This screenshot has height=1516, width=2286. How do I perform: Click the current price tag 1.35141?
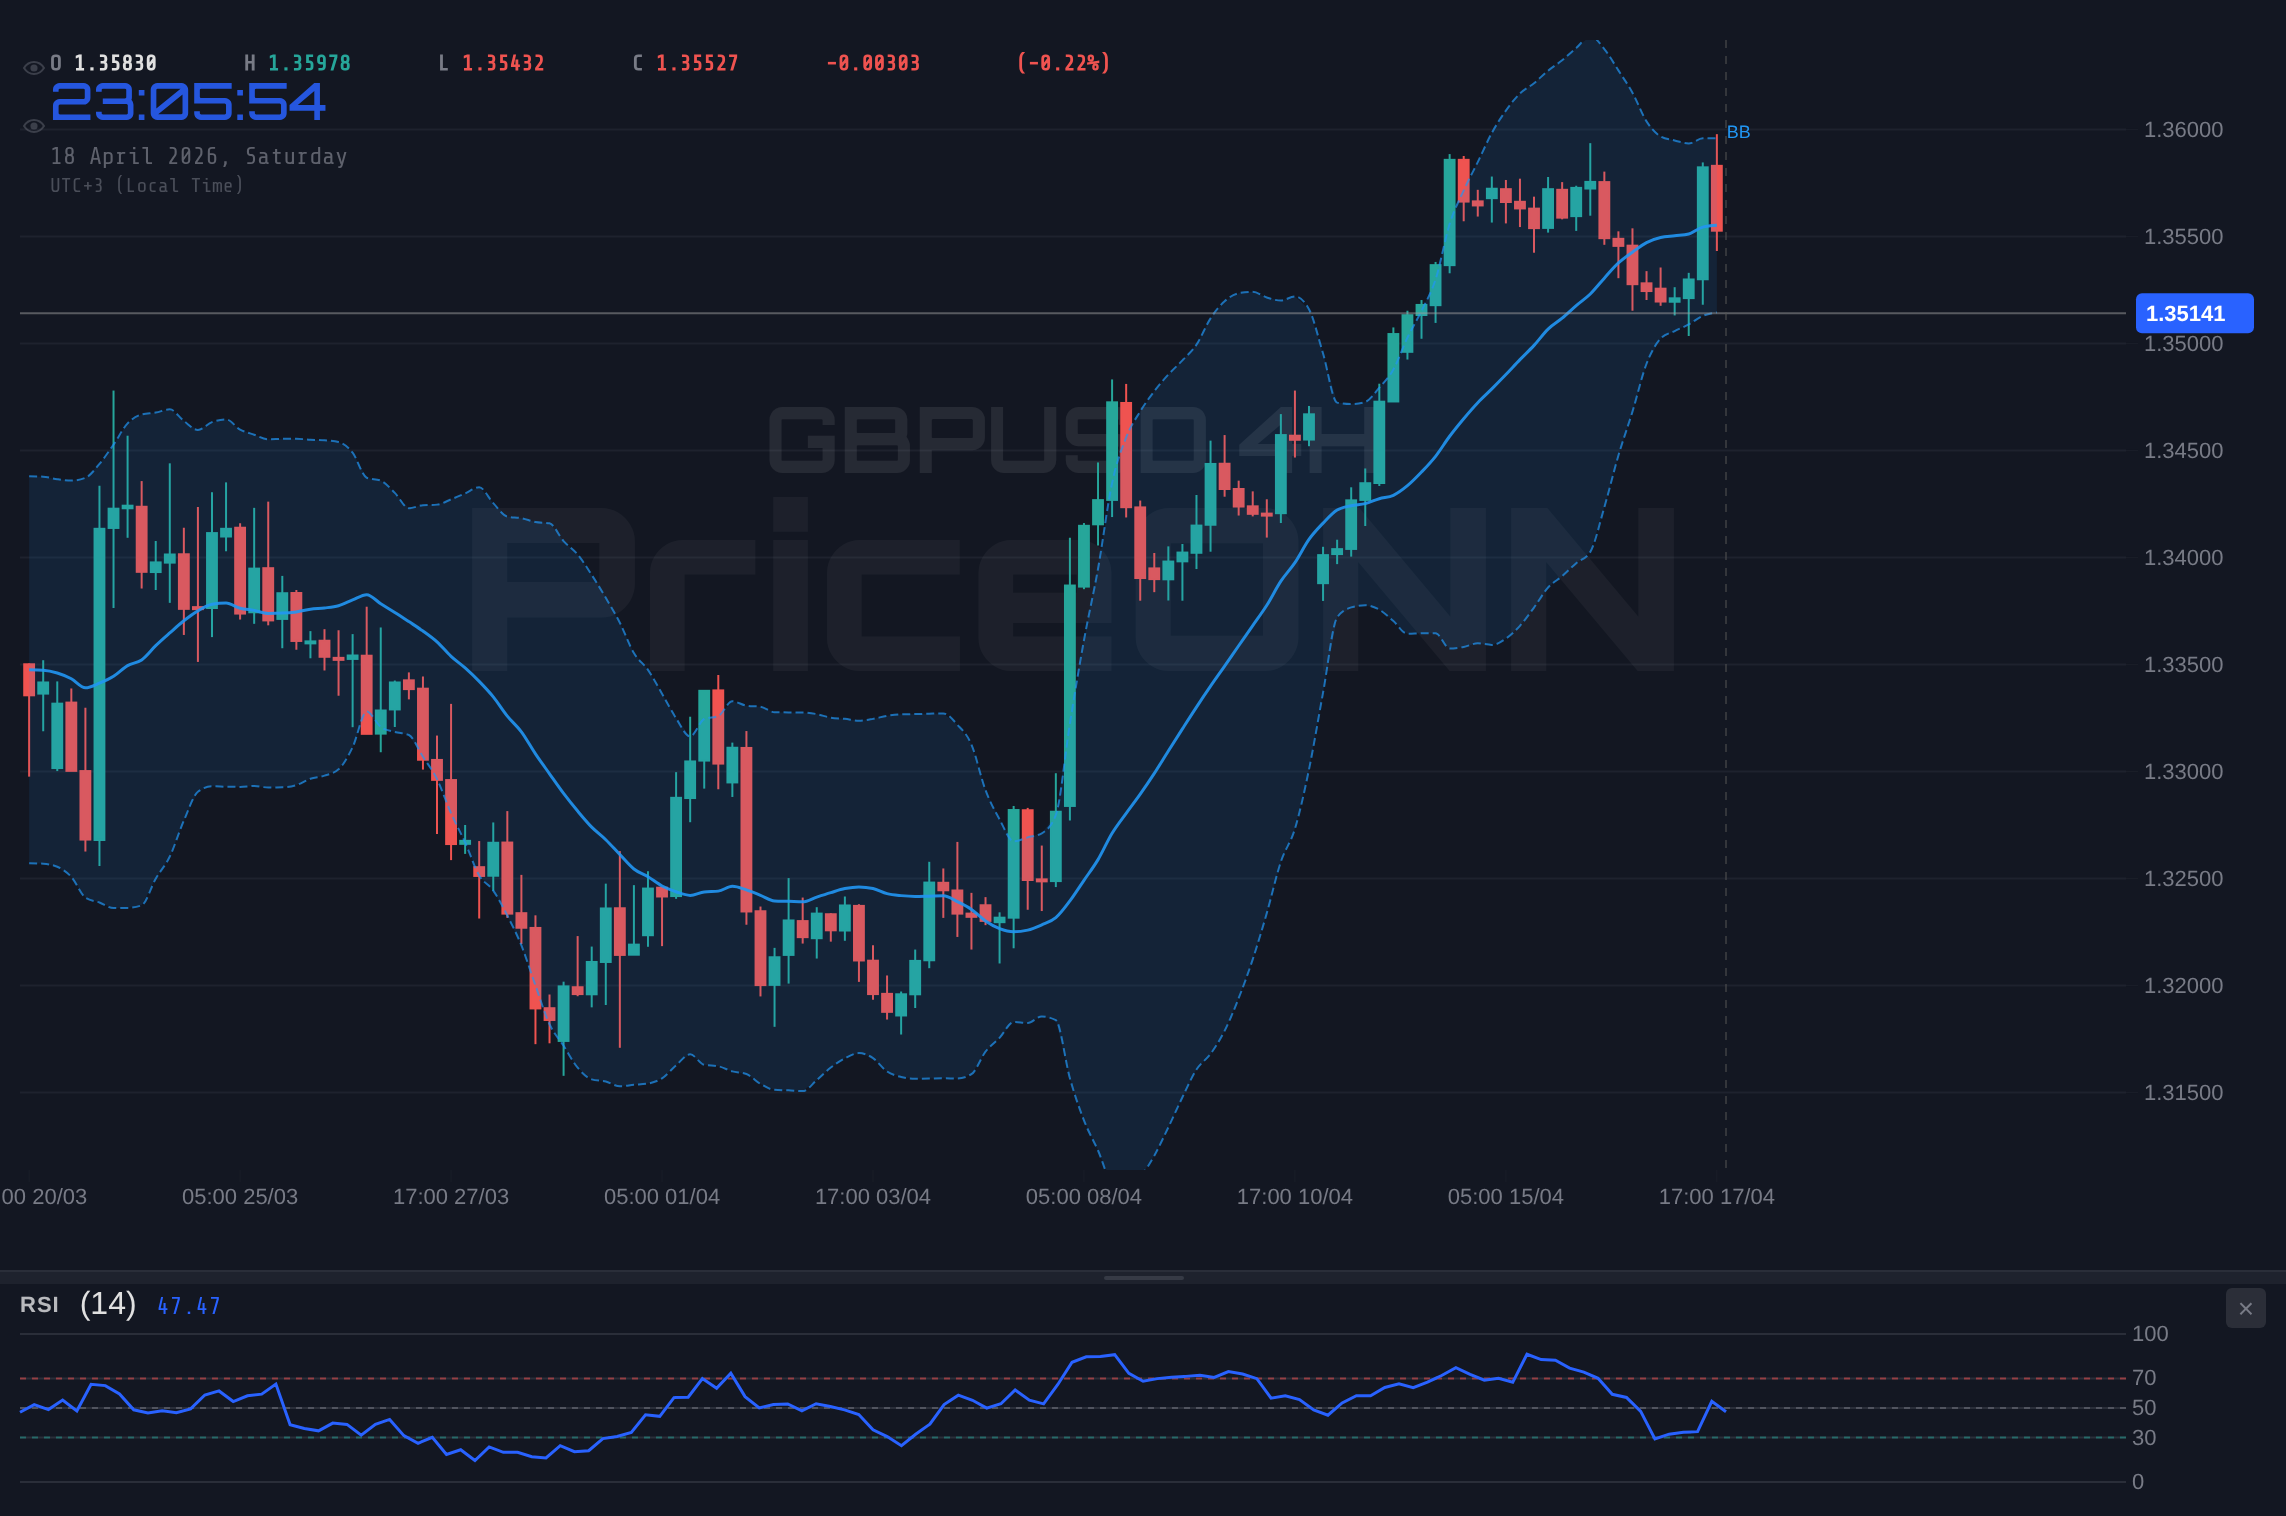(x=2194, y=313)
